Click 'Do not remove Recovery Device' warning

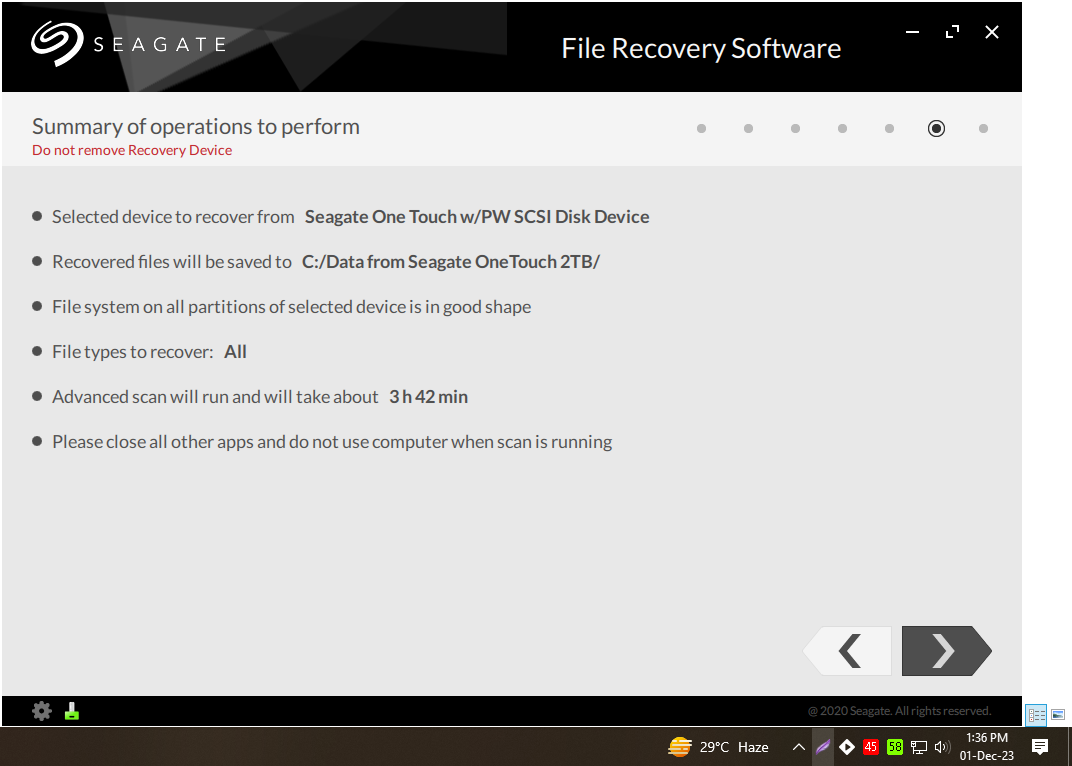pos(132,150)
